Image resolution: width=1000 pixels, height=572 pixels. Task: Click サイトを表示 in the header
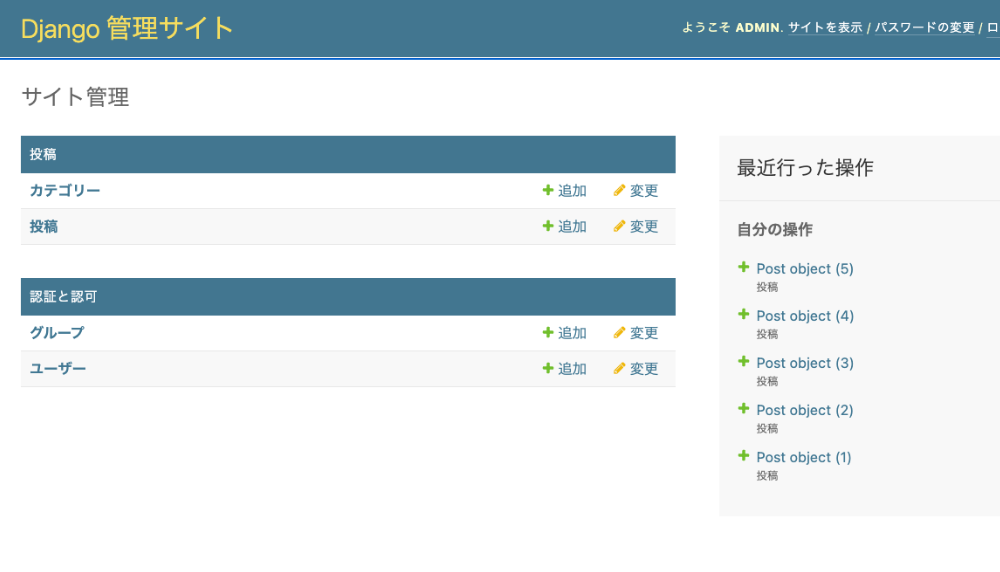825,27
